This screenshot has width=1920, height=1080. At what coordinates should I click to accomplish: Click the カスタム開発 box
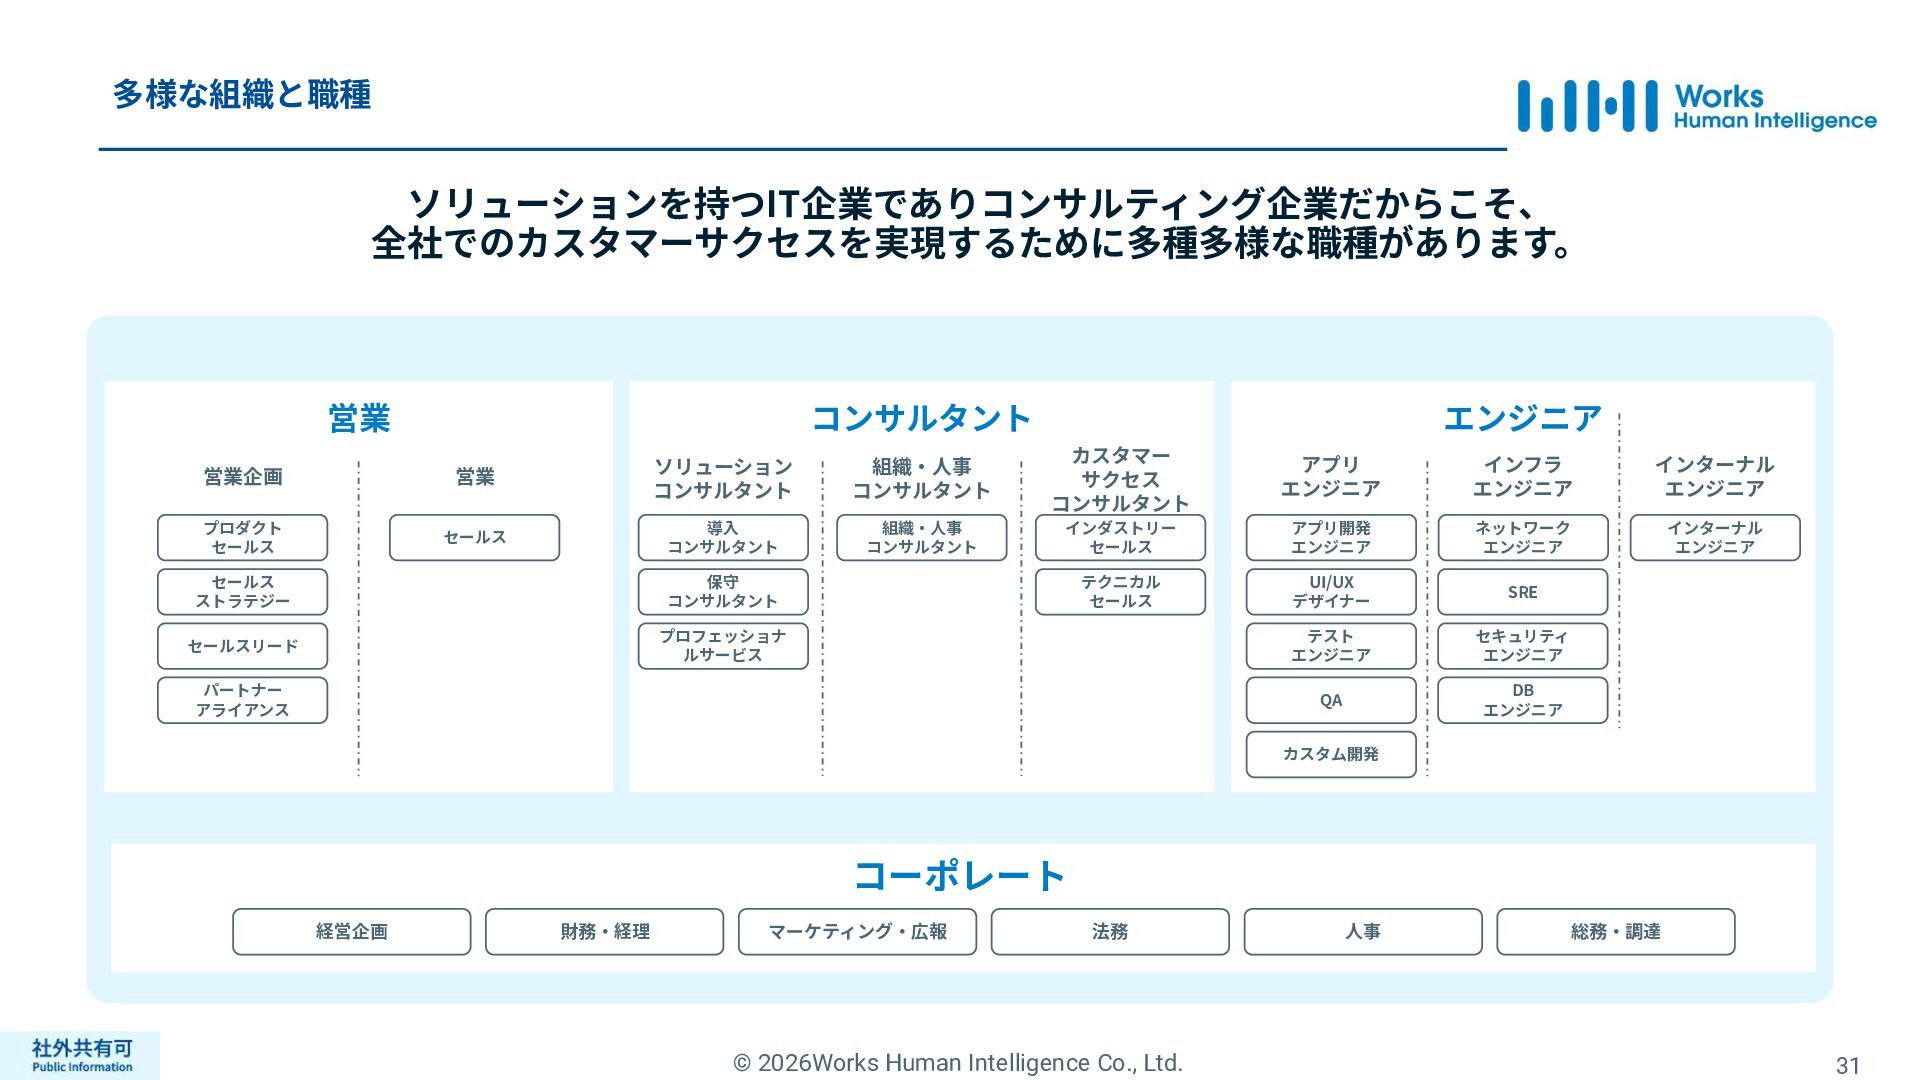point(1331,754)
